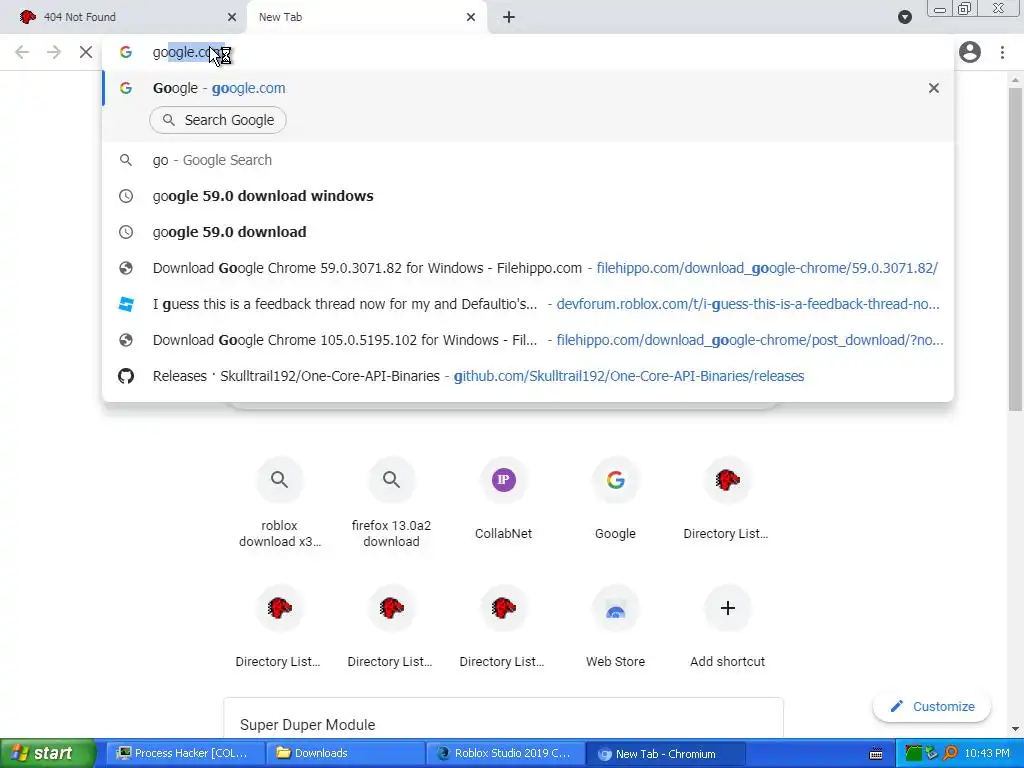Image resolution: width=1024 pixels, height=768 pixels.
Task: Click the keyboard icon in the taskbar
Action: click(876, 754)
